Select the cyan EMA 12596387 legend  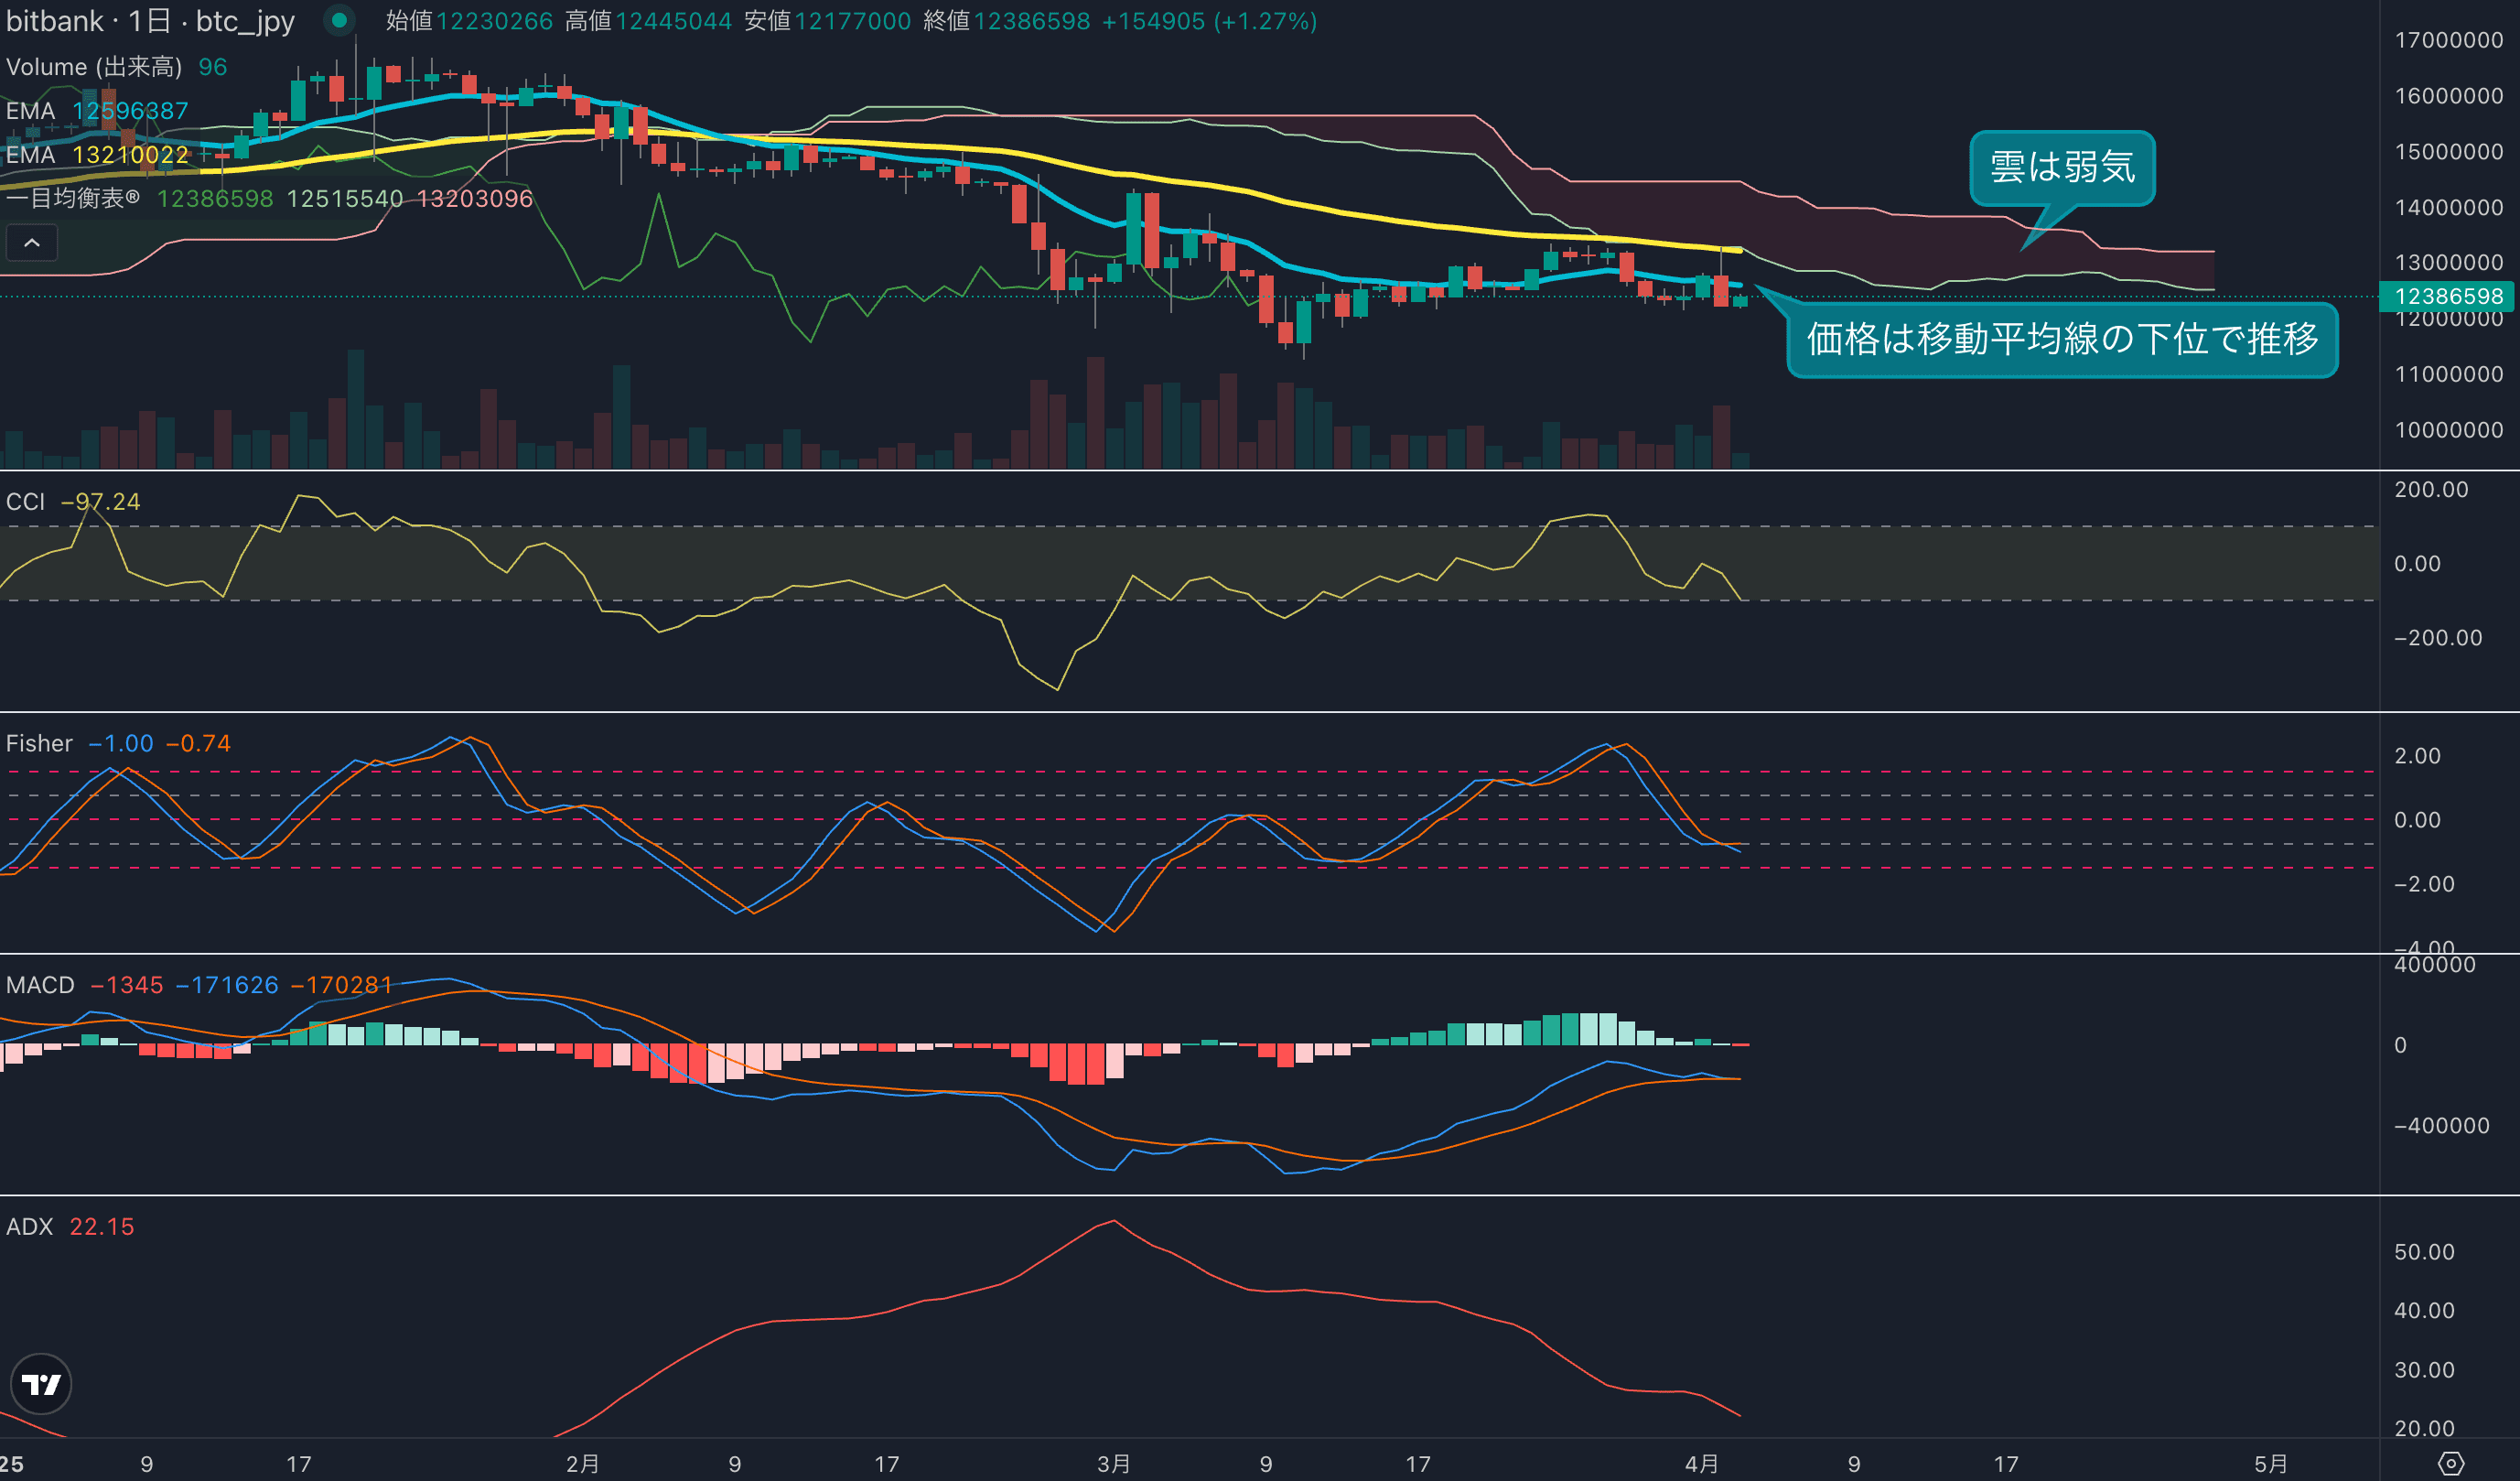click(96, 111)
